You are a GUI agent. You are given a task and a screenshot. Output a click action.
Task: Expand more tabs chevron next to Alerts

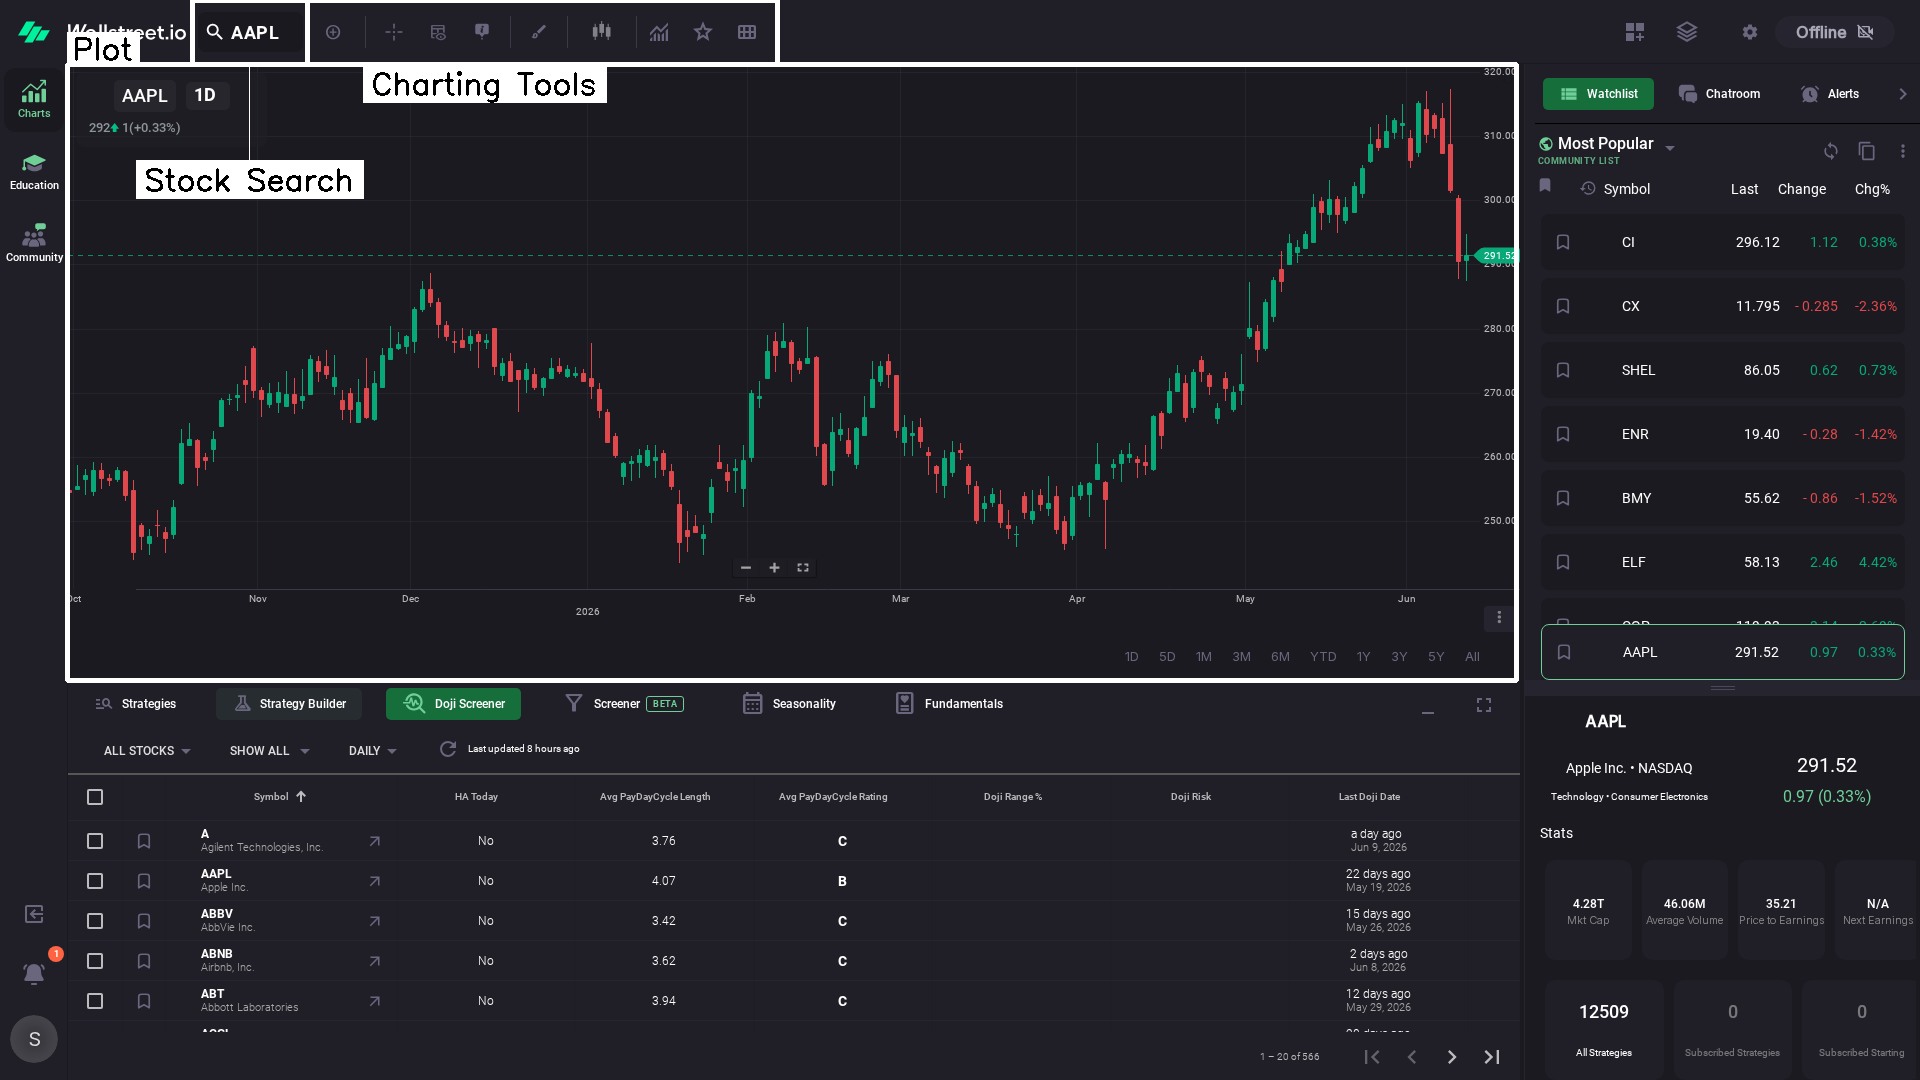tap(1903, 94)
